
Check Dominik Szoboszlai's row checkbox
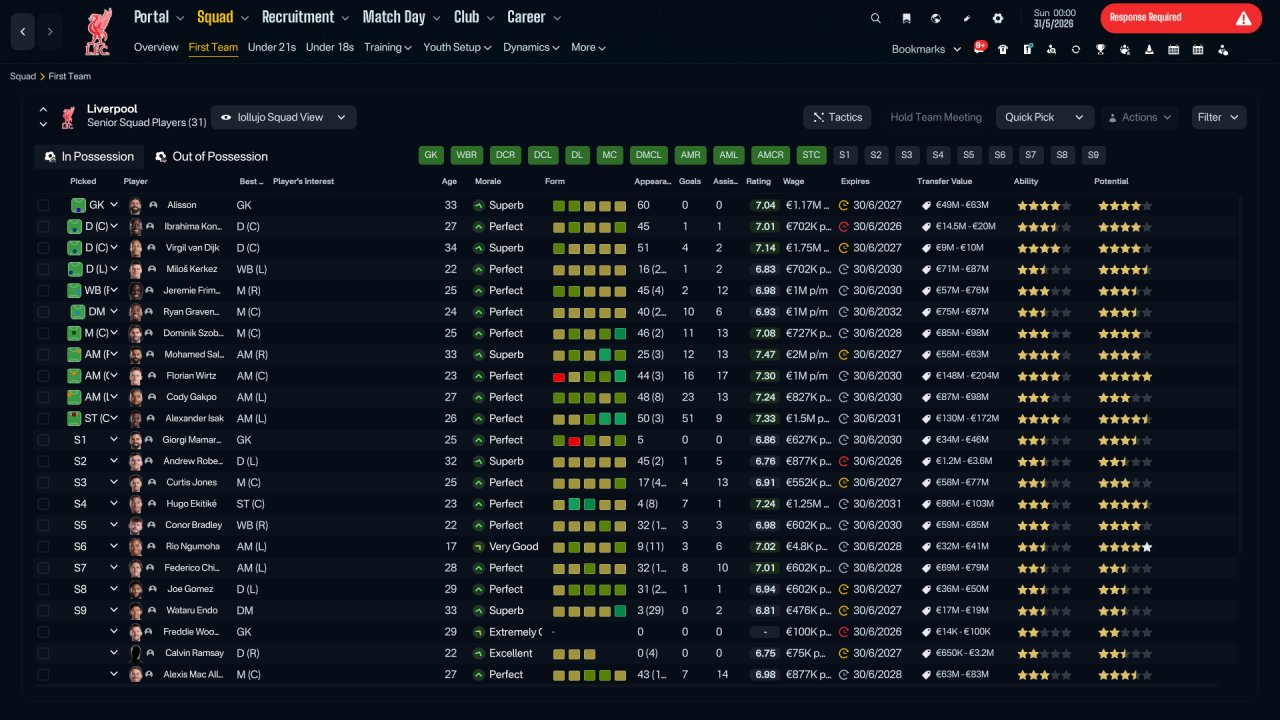click(43, 333)
